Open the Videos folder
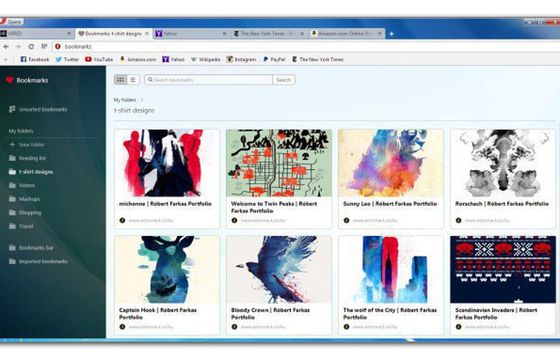 point(22,185)
